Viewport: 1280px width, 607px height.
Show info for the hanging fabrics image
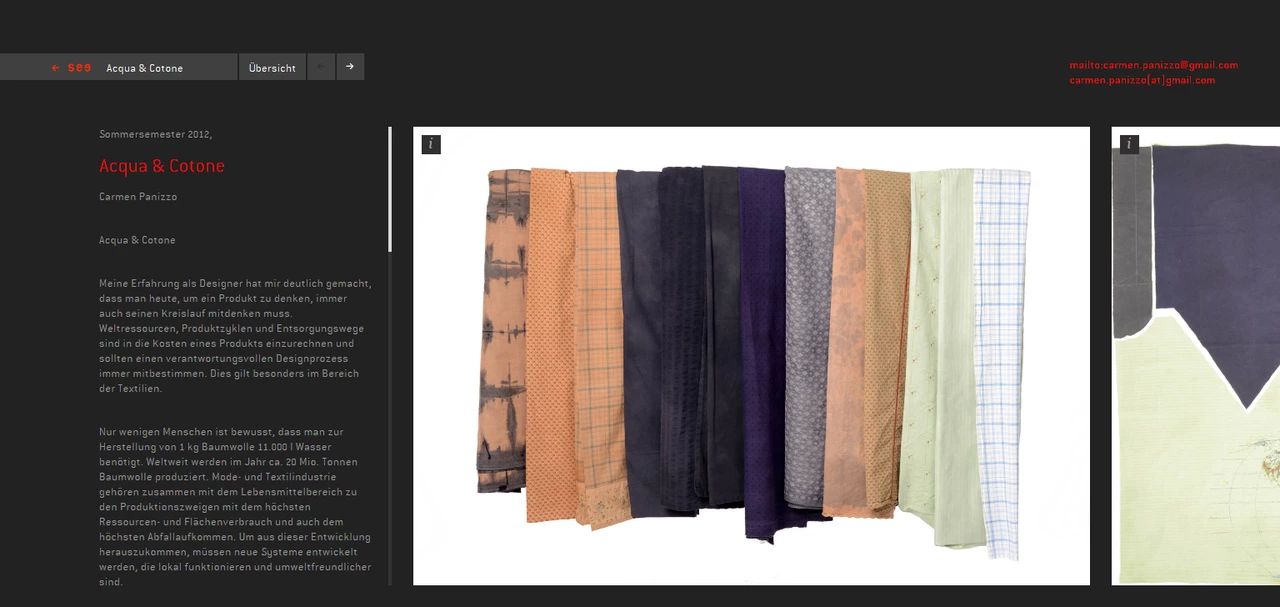point(431,144)
